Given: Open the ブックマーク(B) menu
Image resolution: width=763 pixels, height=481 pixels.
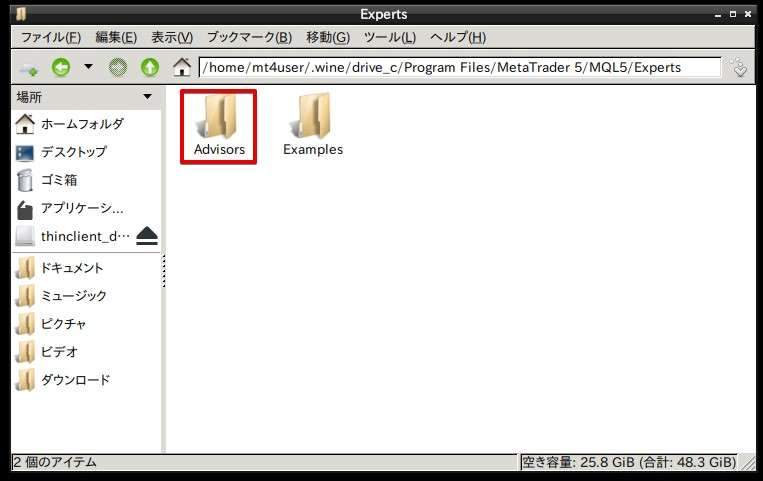Looking at the screenshot, I should pos(250,37).
